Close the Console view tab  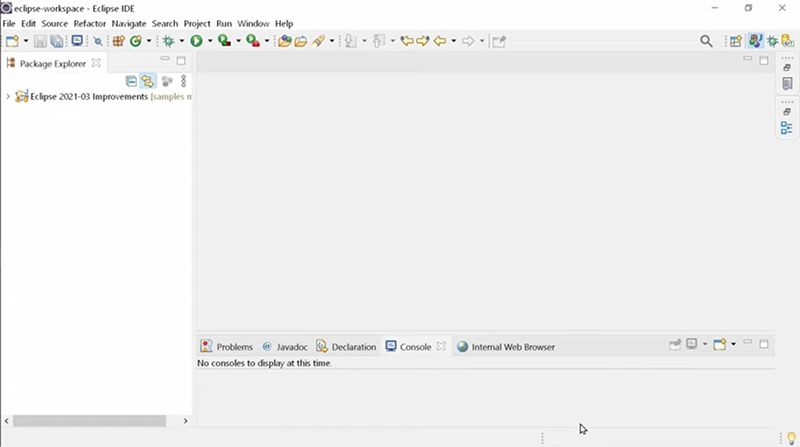(441, 346)
